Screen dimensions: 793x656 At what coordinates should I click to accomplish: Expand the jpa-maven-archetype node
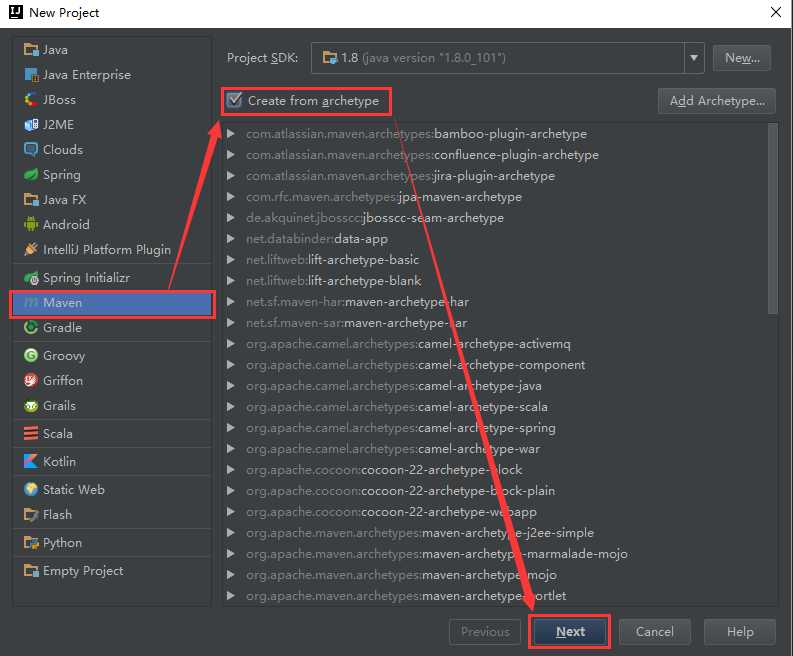[x=231, y=197]
